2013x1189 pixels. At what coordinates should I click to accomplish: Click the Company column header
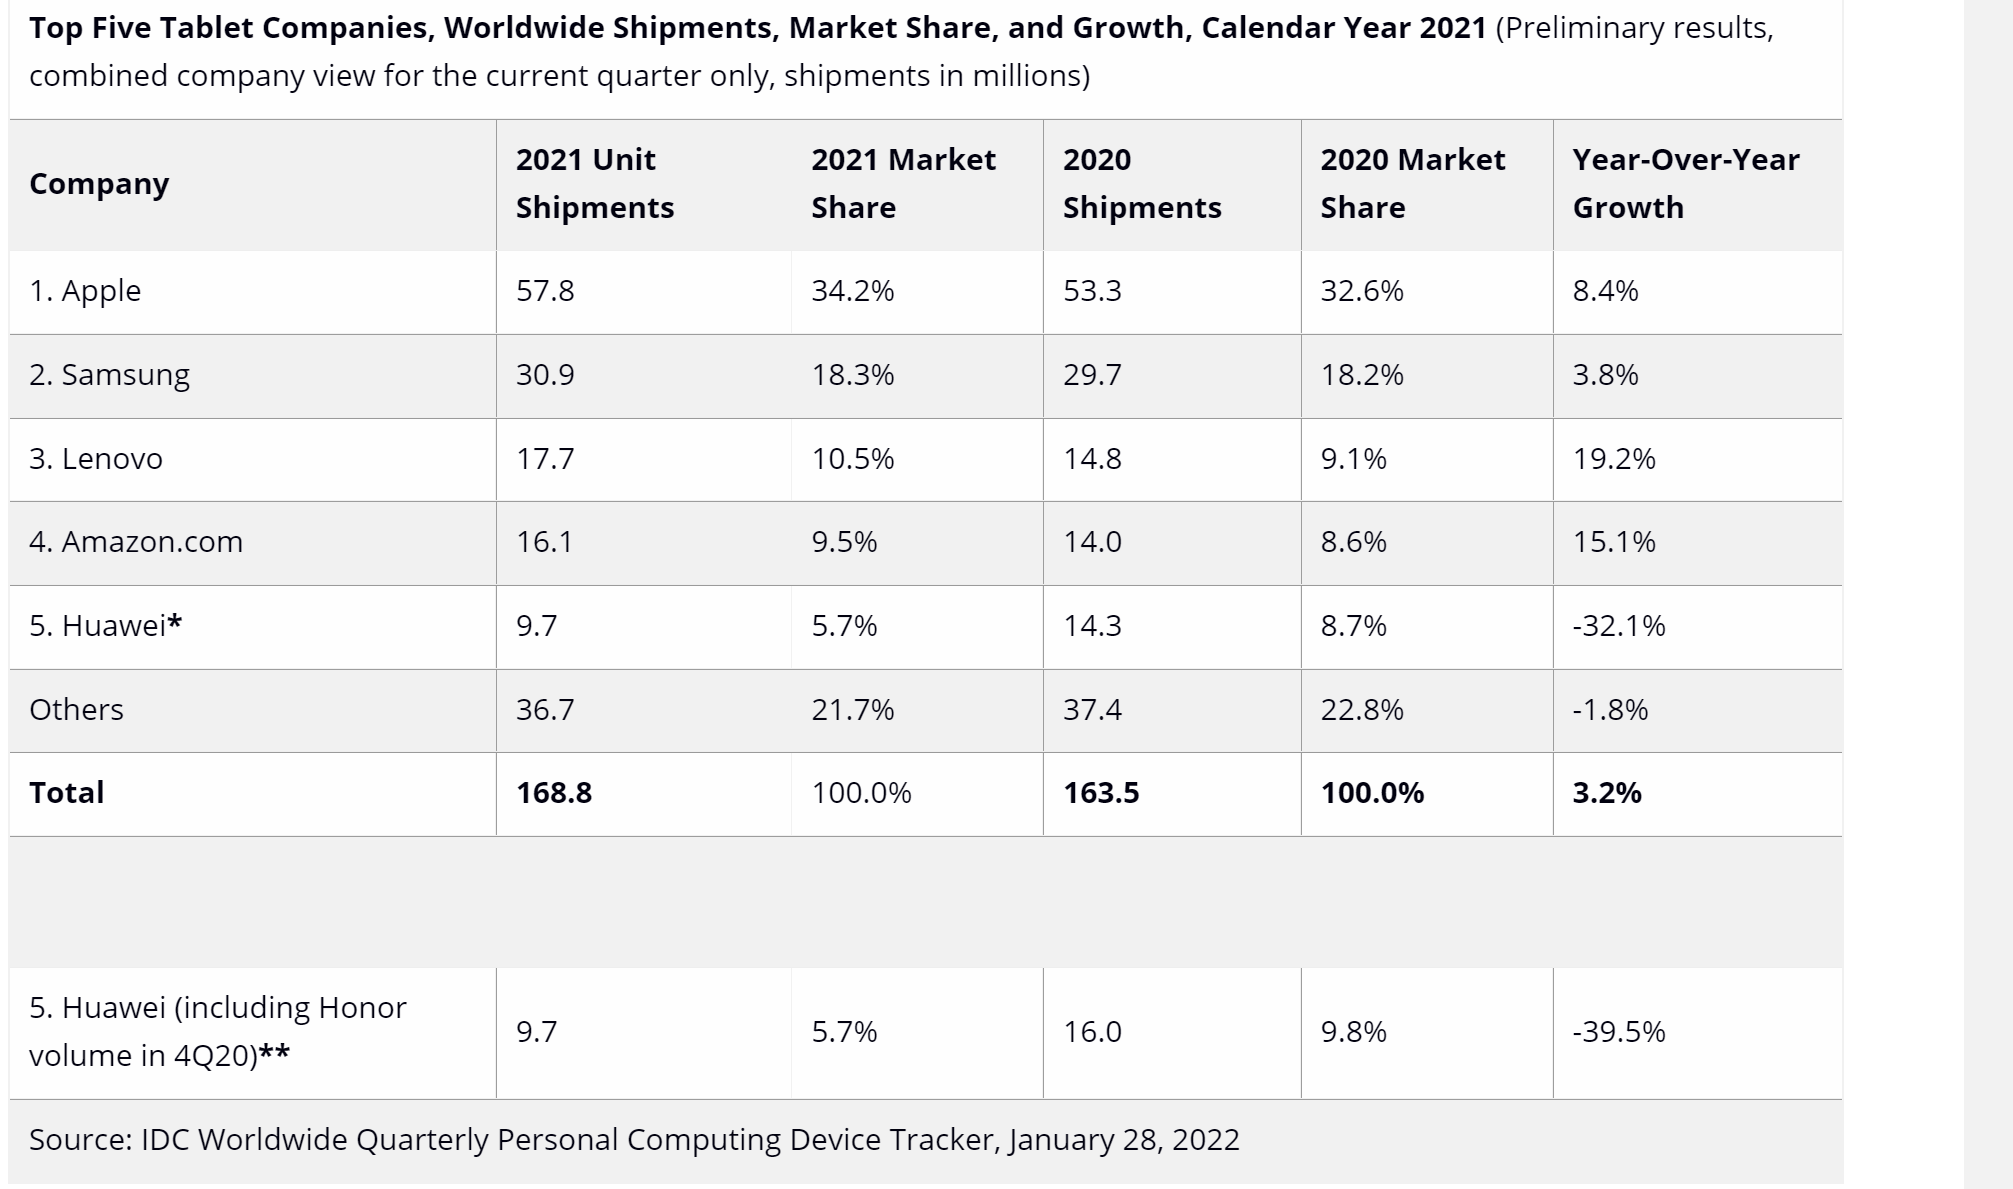point(99,184)
